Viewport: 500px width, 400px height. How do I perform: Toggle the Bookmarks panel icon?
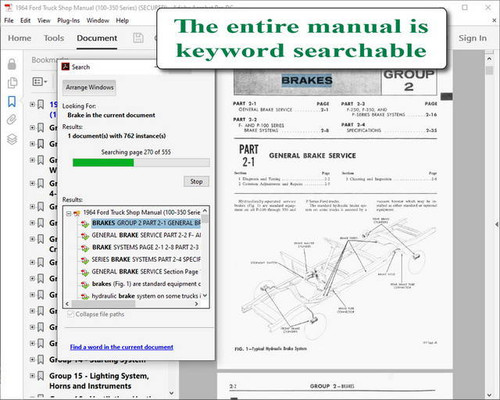tap(12, 101)
